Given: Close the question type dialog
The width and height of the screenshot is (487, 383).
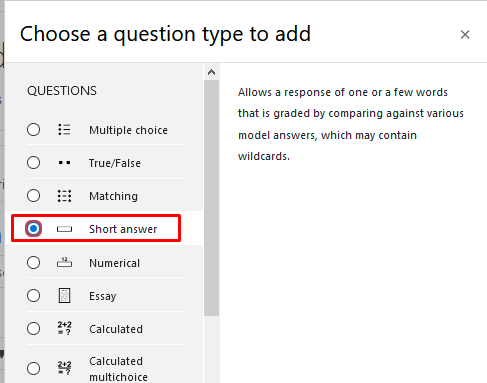Looking at the screenshot, I should 465,34.
